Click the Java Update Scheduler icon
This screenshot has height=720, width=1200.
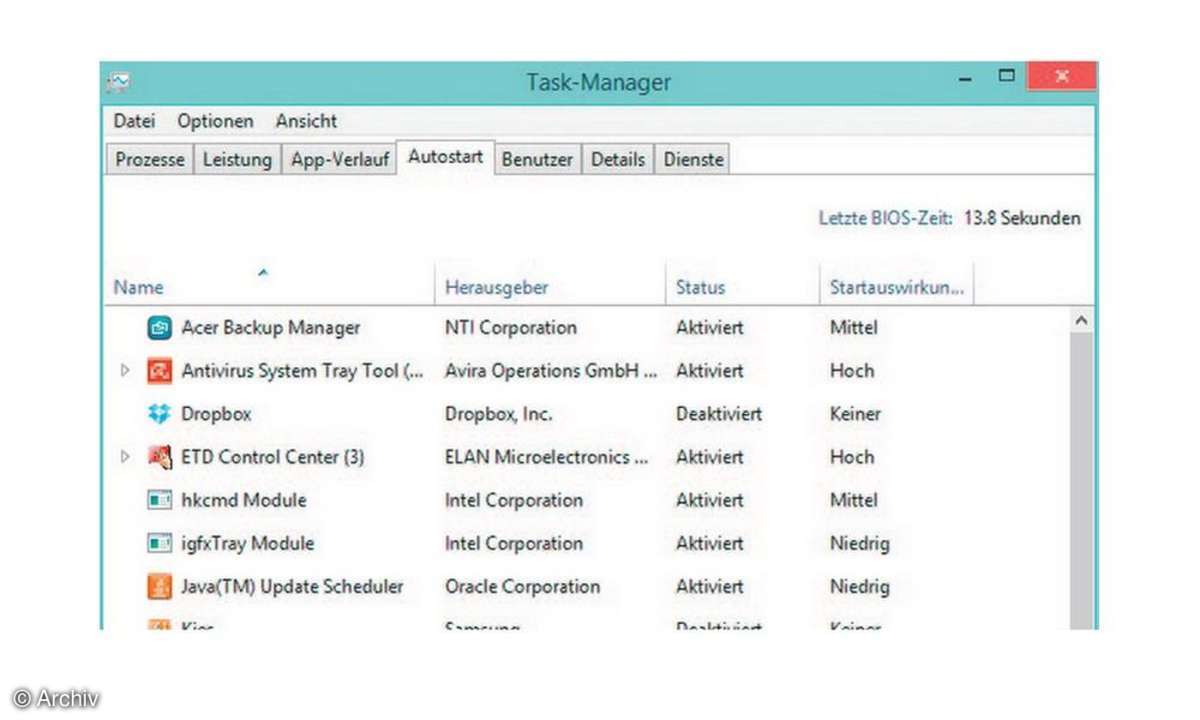159,586
